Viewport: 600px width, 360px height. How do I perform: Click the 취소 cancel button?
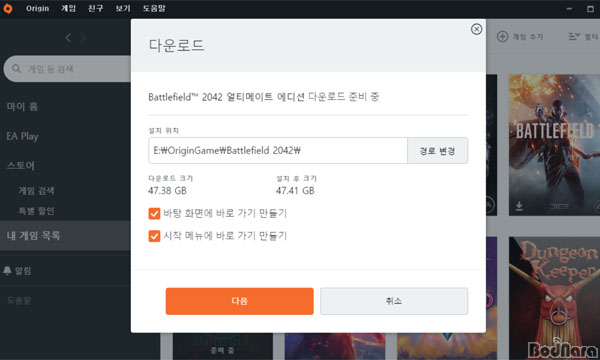point(394,301)
